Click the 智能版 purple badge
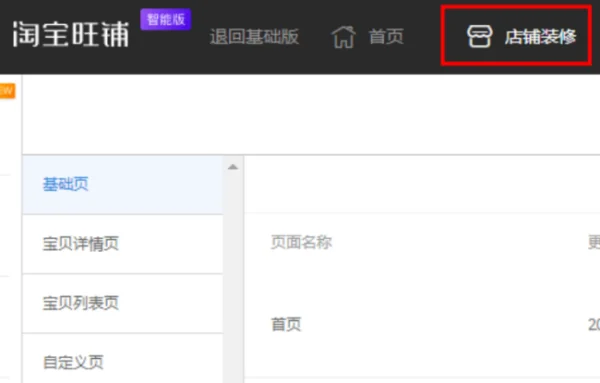 coord(166,19)
